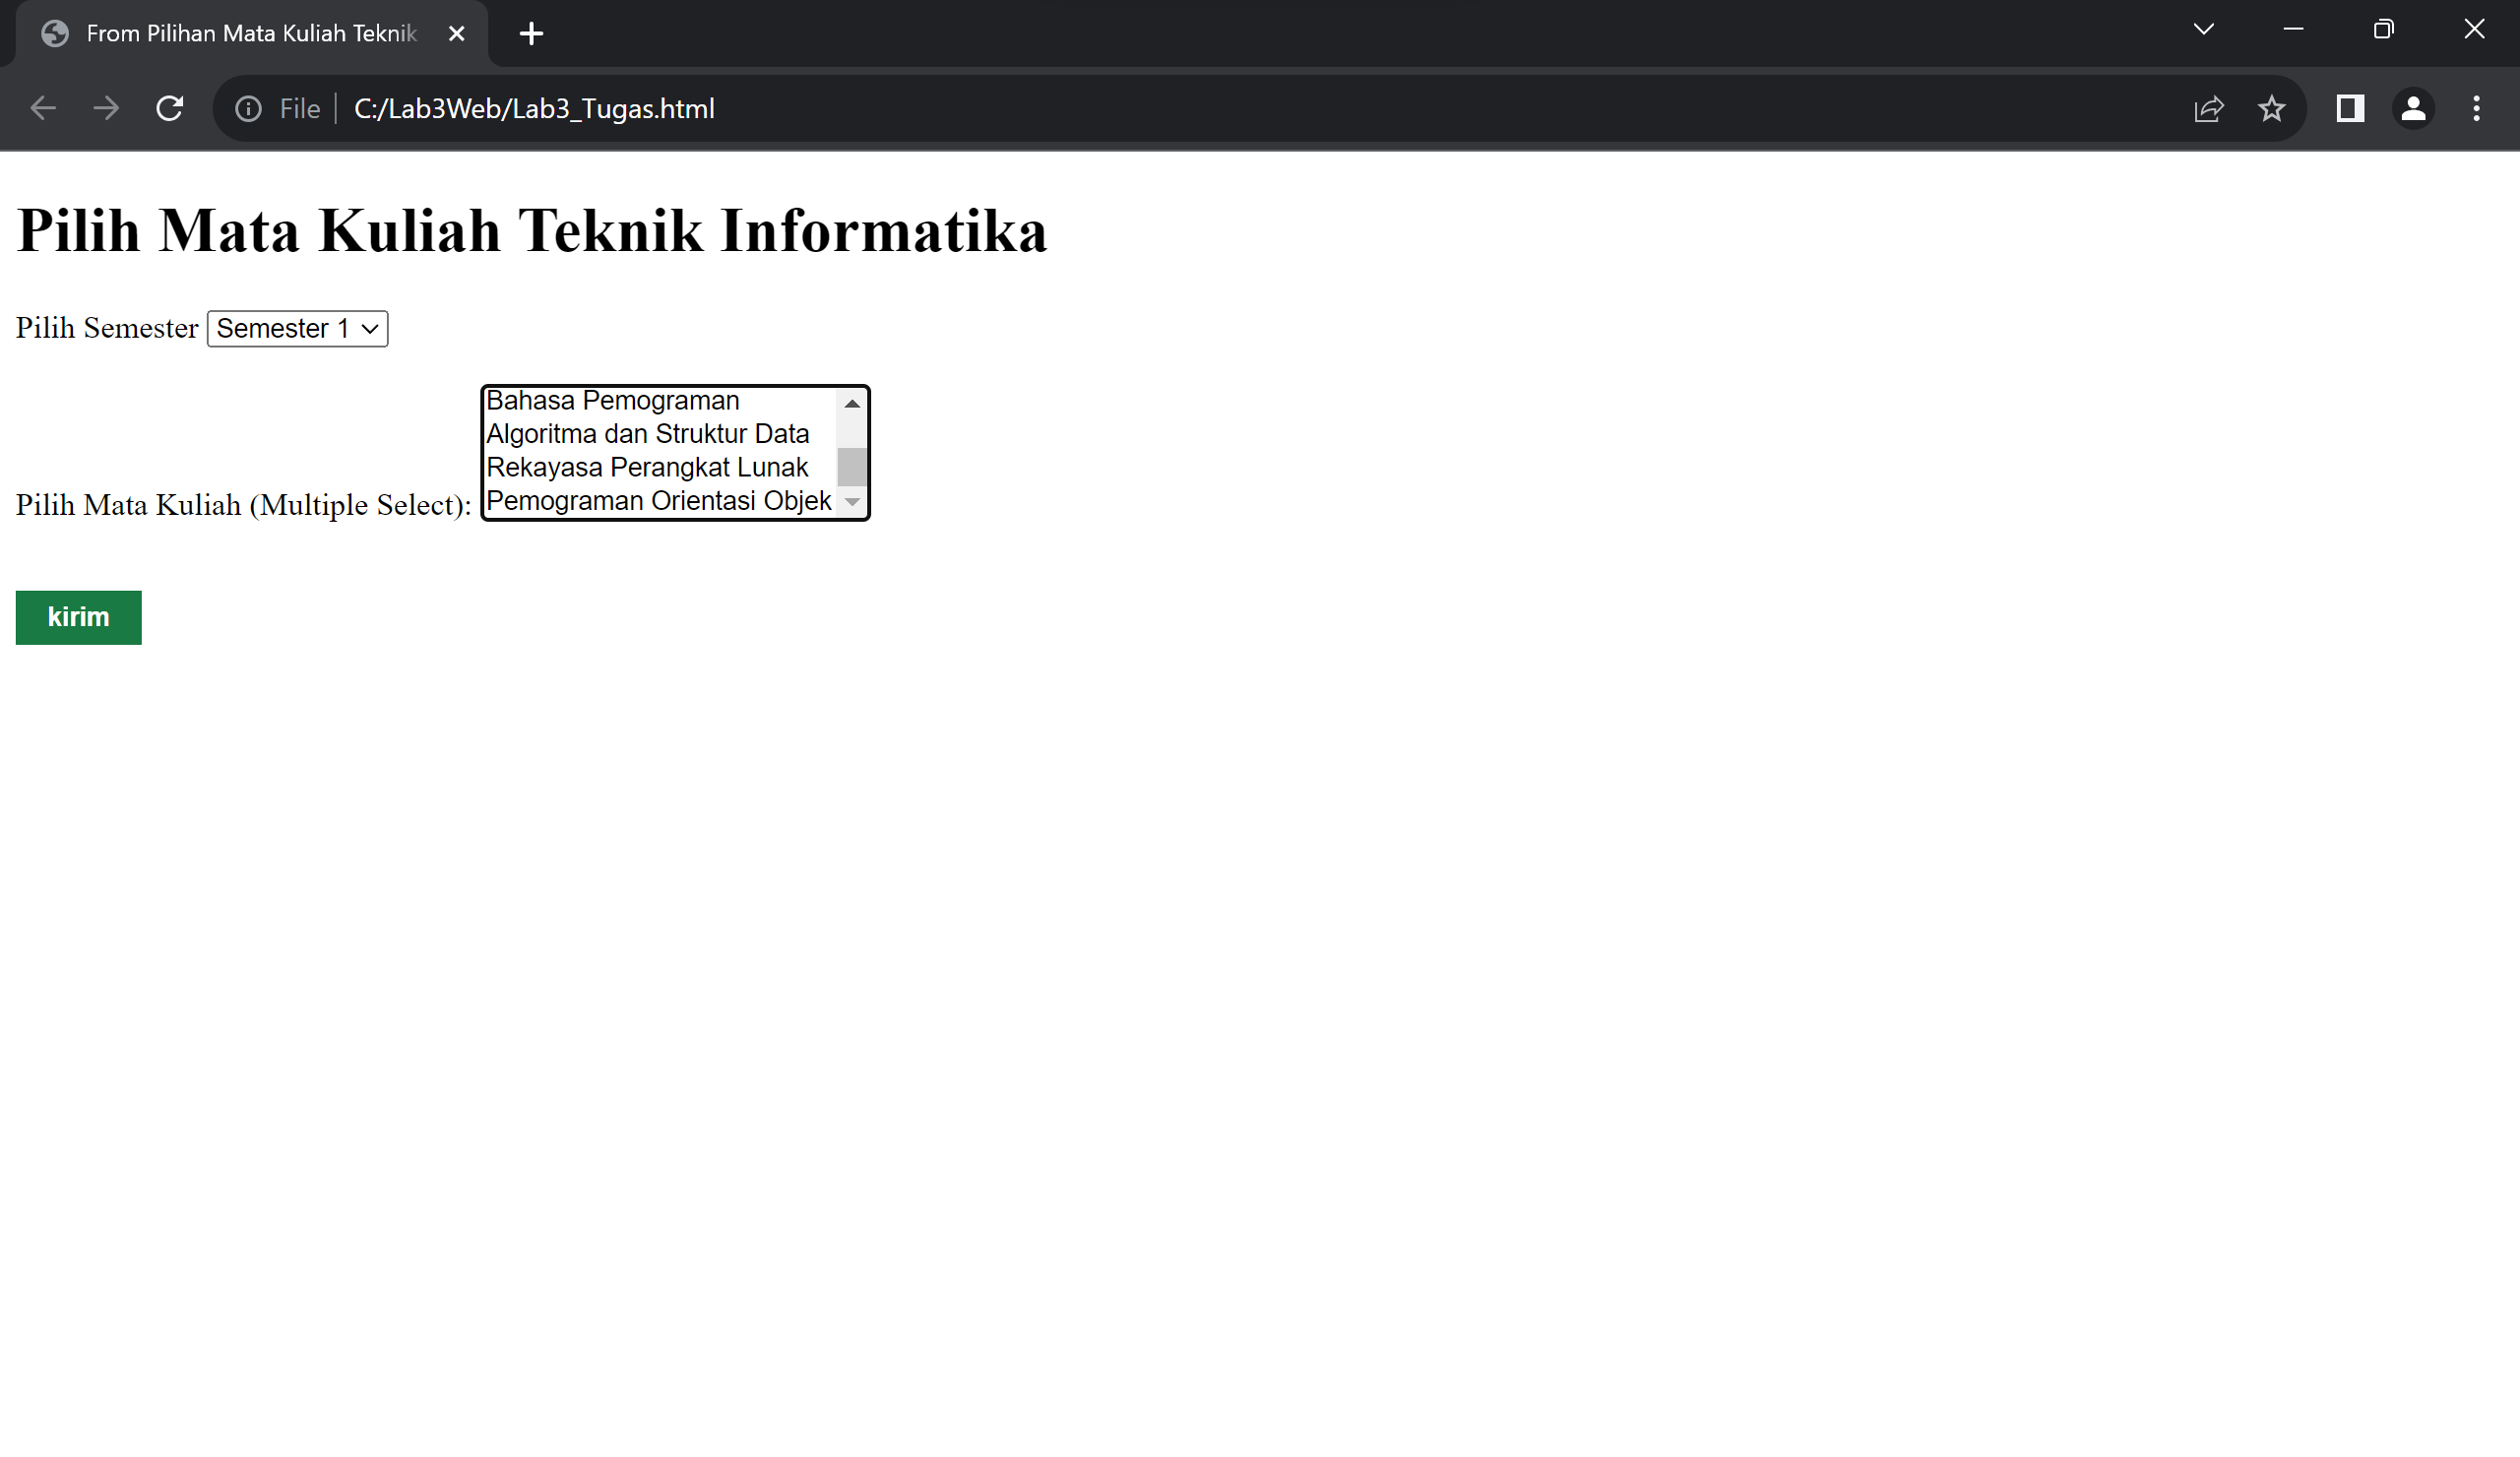The width and height of the screenshot is (2520, 1457).
Task: Open a new browser tab
Action: pos(531,33)
